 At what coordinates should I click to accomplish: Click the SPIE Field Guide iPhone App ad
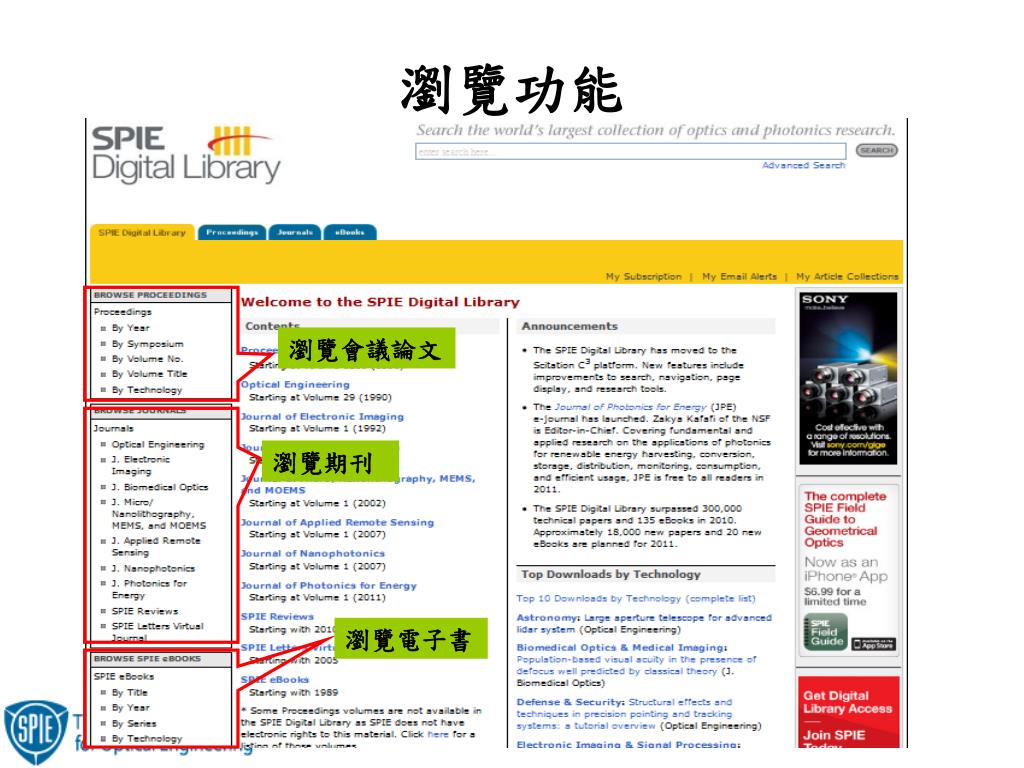point(848,569)
